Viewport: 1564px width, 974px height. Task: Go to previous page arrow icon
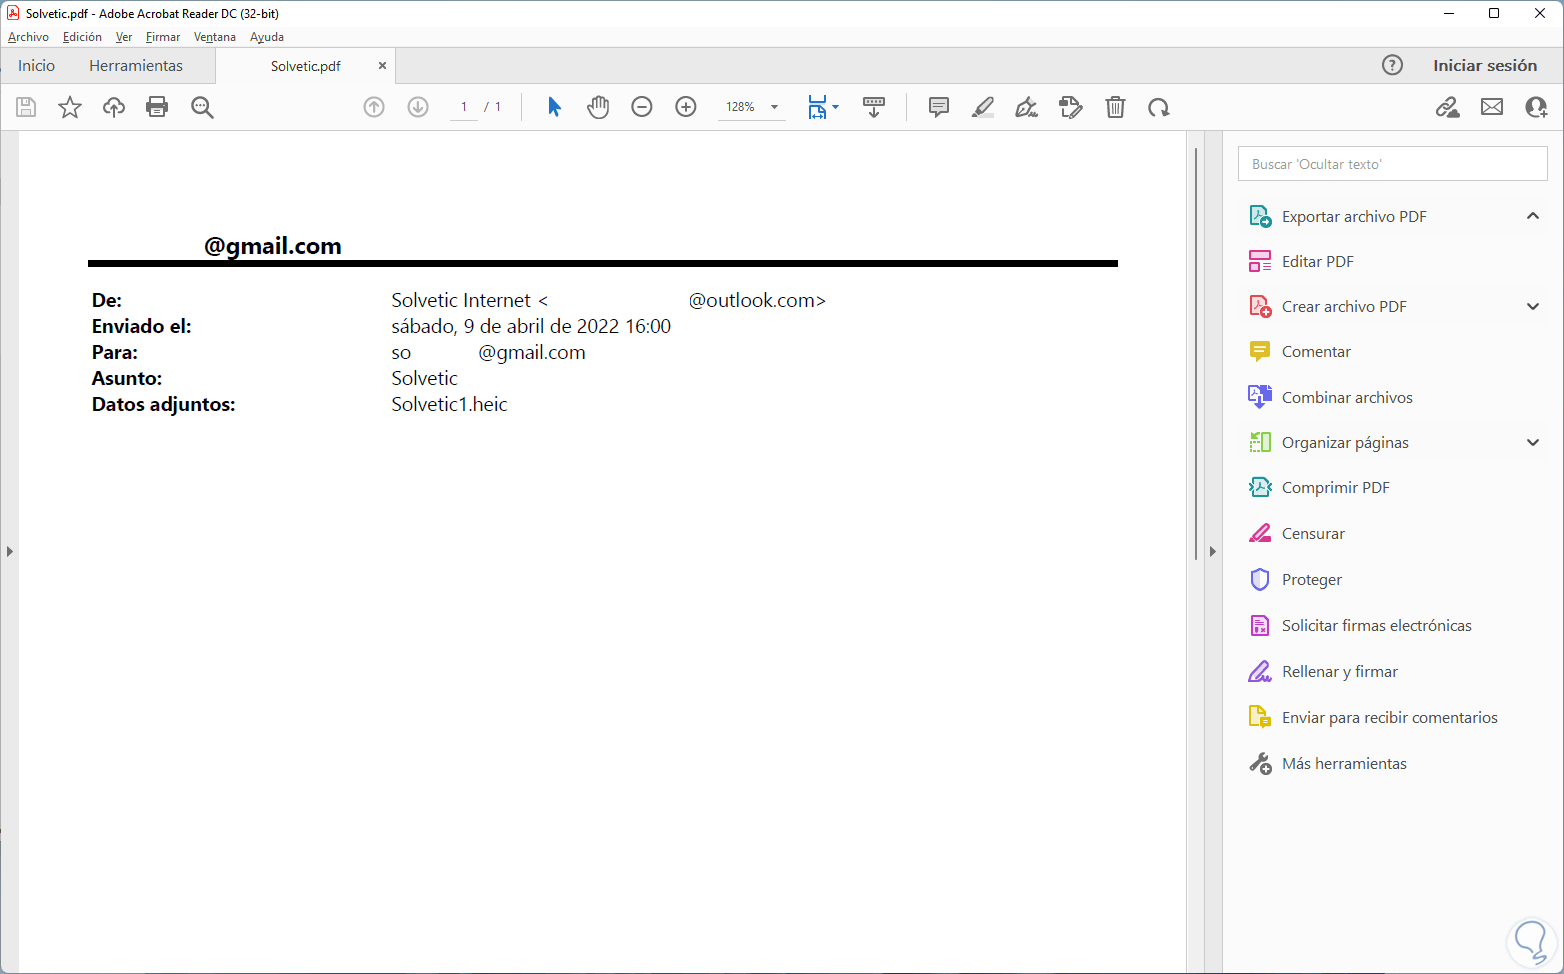point(374,107)
